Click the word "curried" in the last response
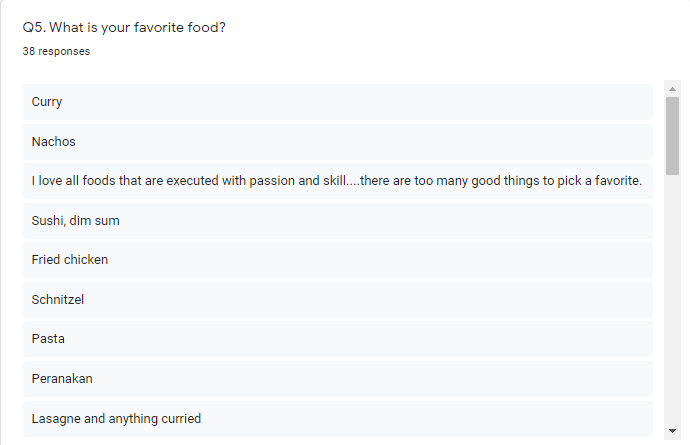The width and height of the screenshot is (690, 445). [x=181, y=419]
